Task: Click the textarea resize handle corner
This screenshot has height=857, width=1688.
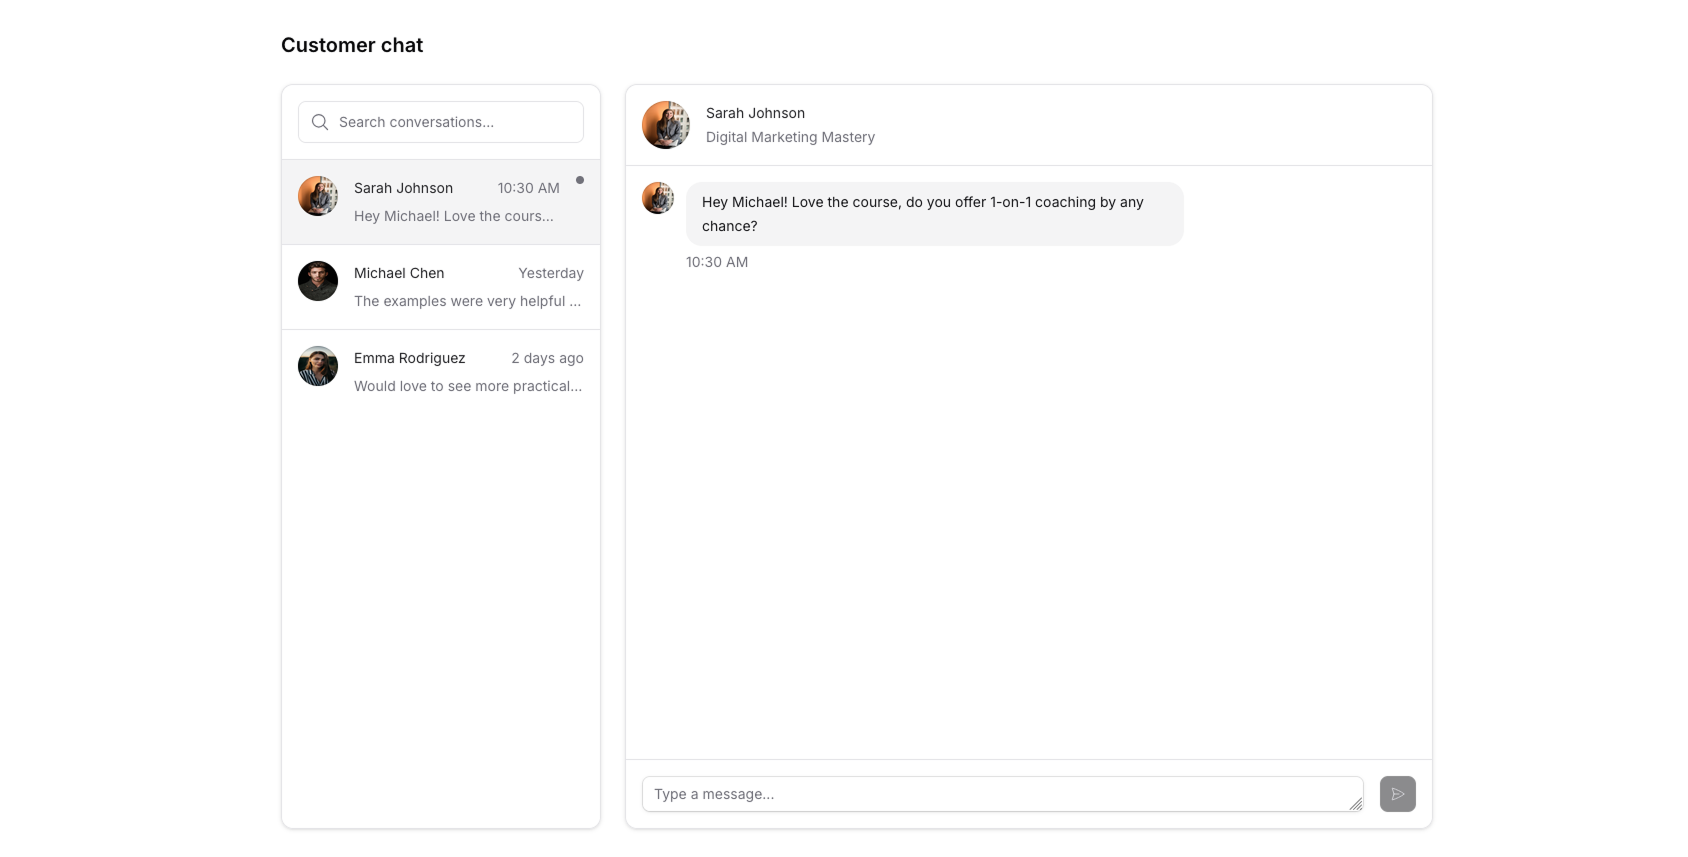Action: [1356, 804]
